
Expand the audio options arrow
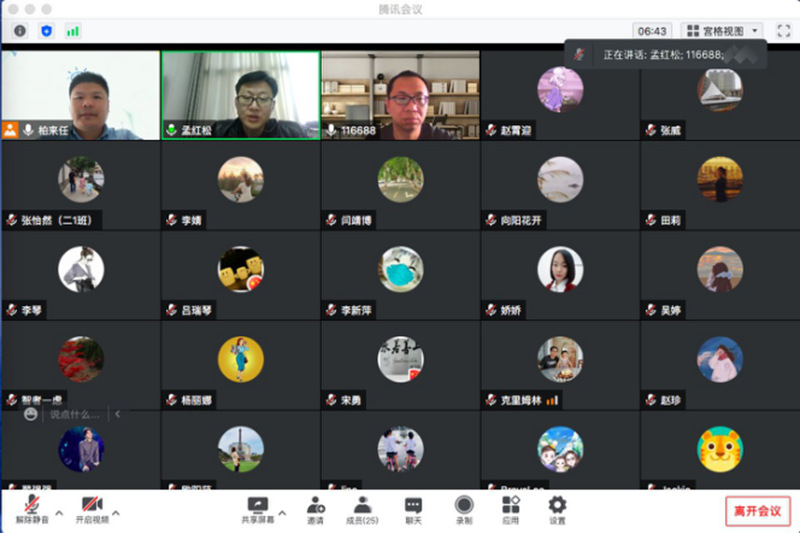click(59, 513)
